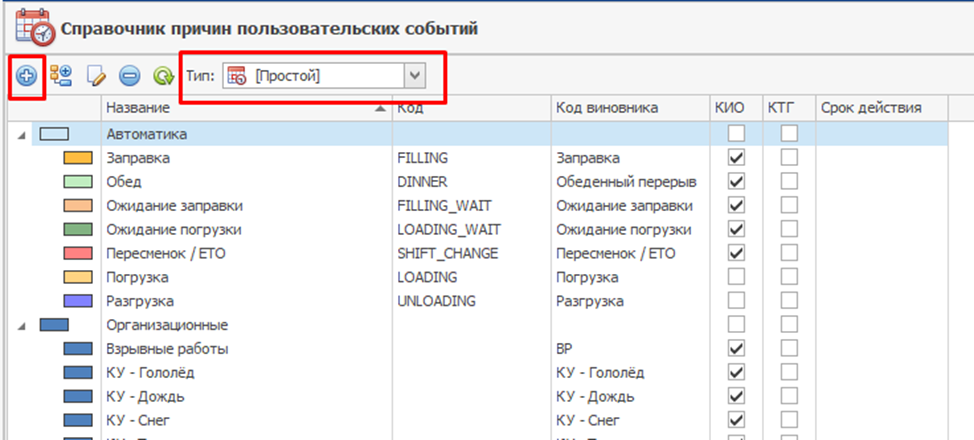The width and height of the screenshot is (974, 440).
Task: Click the event type icon inside the Тип combo box
Action: click(x=237, y=76)
